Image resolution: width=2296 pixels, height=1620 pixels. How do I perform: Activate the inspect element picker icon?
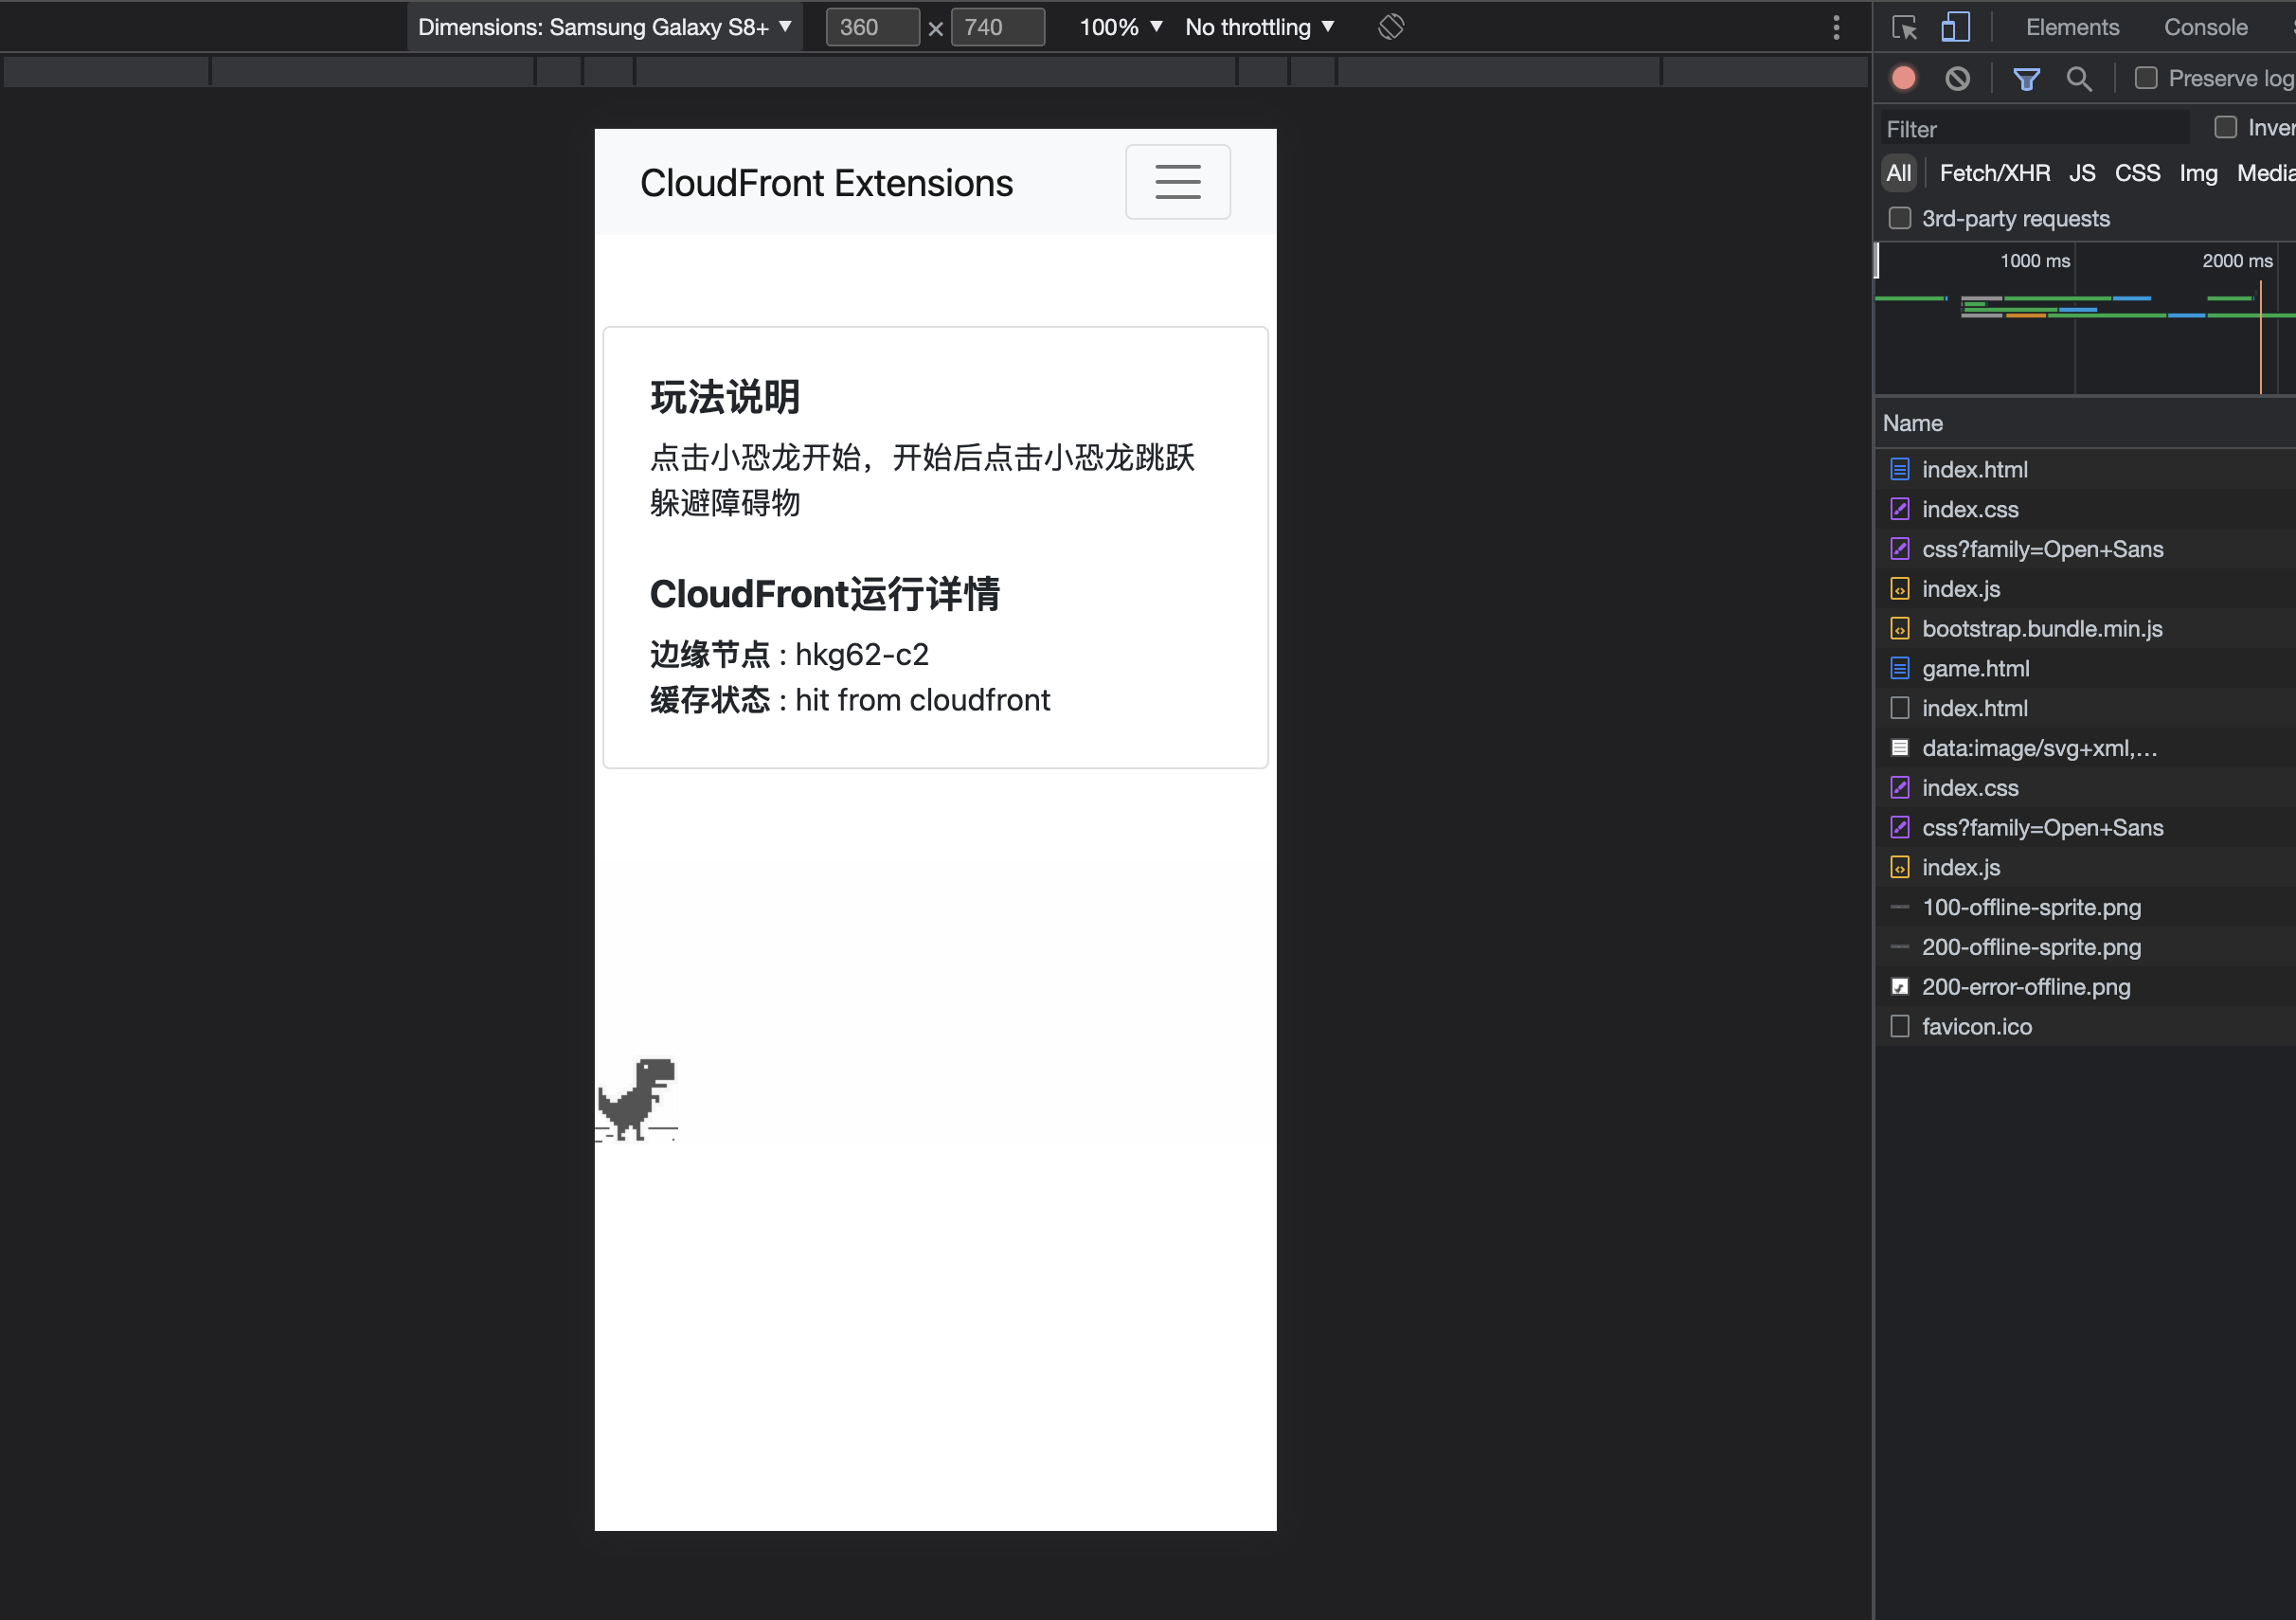pos(1904,27)
